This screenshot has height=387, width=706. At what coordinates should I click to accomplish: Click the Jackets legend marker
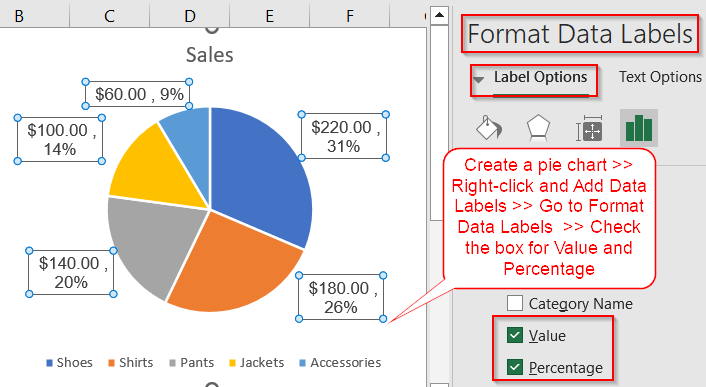[233, 363]
